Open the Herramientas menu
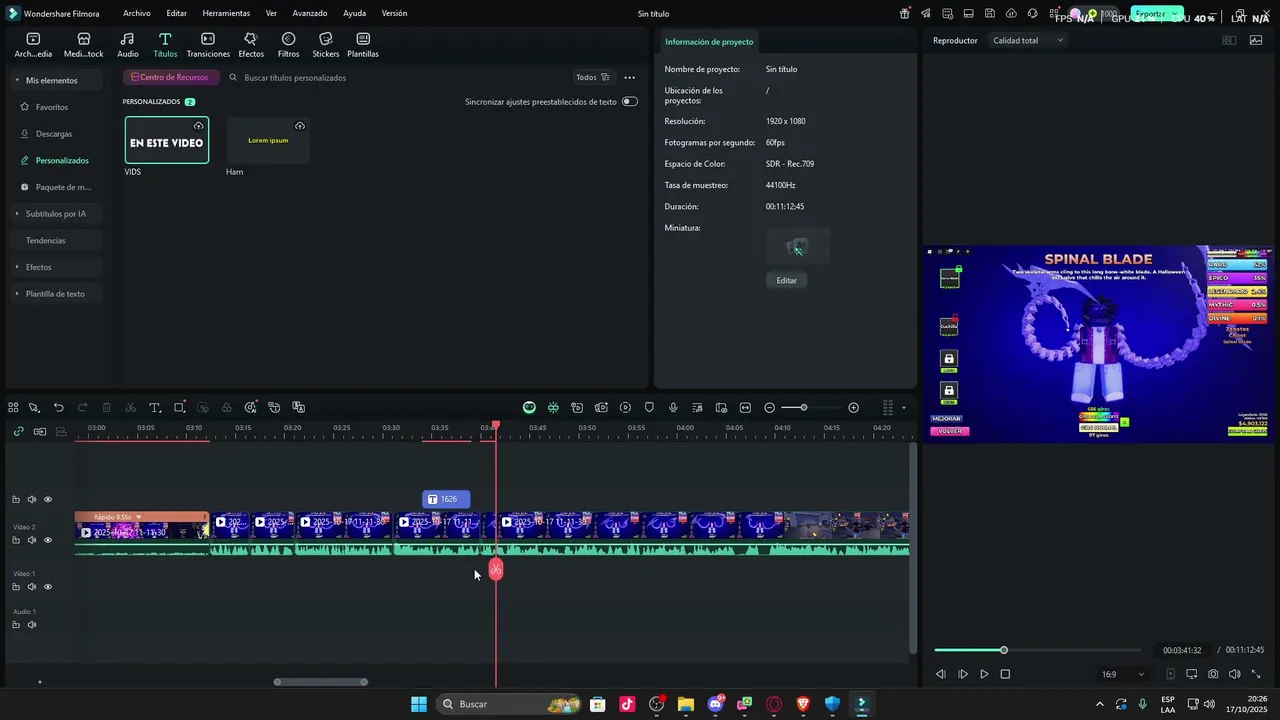The image size is (1280, 720). pyautogui.click(x=226, y=13)
